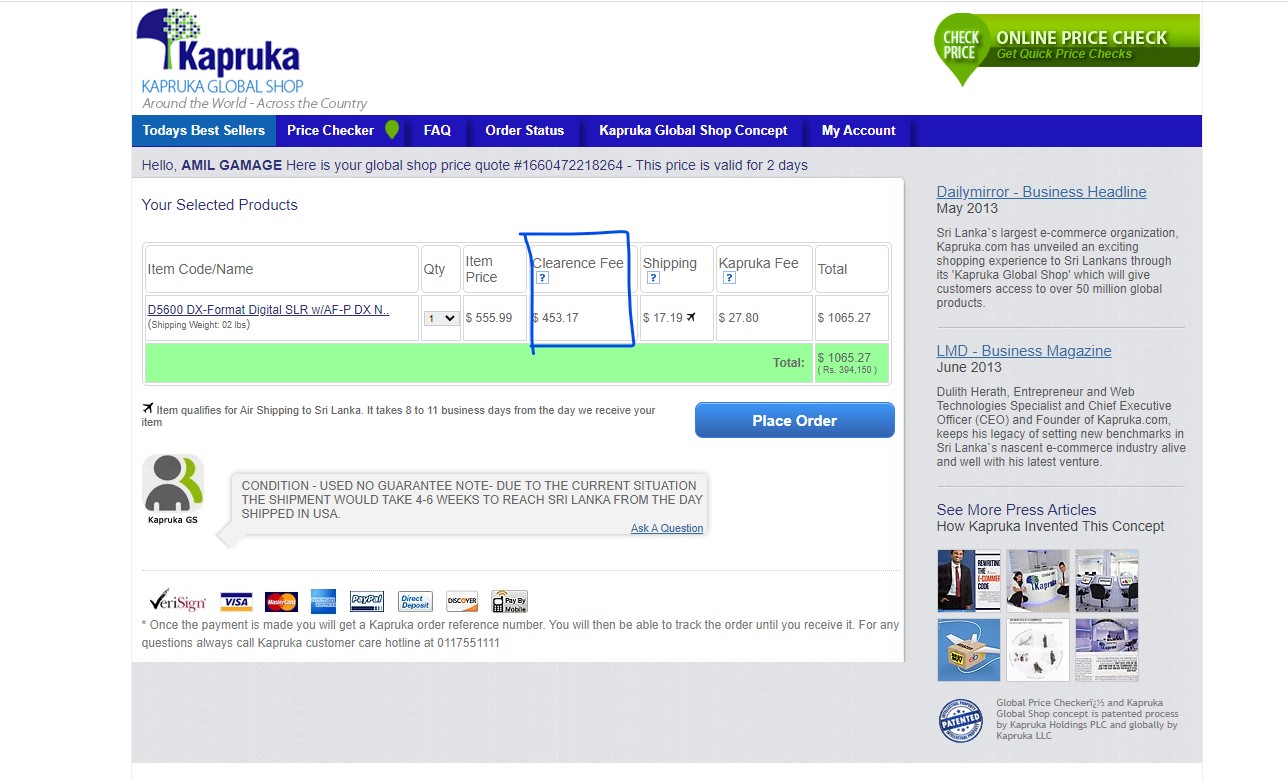Open Kapruka Global Shop Concept menu item
1288x781 pixels.
click(693, 130)
